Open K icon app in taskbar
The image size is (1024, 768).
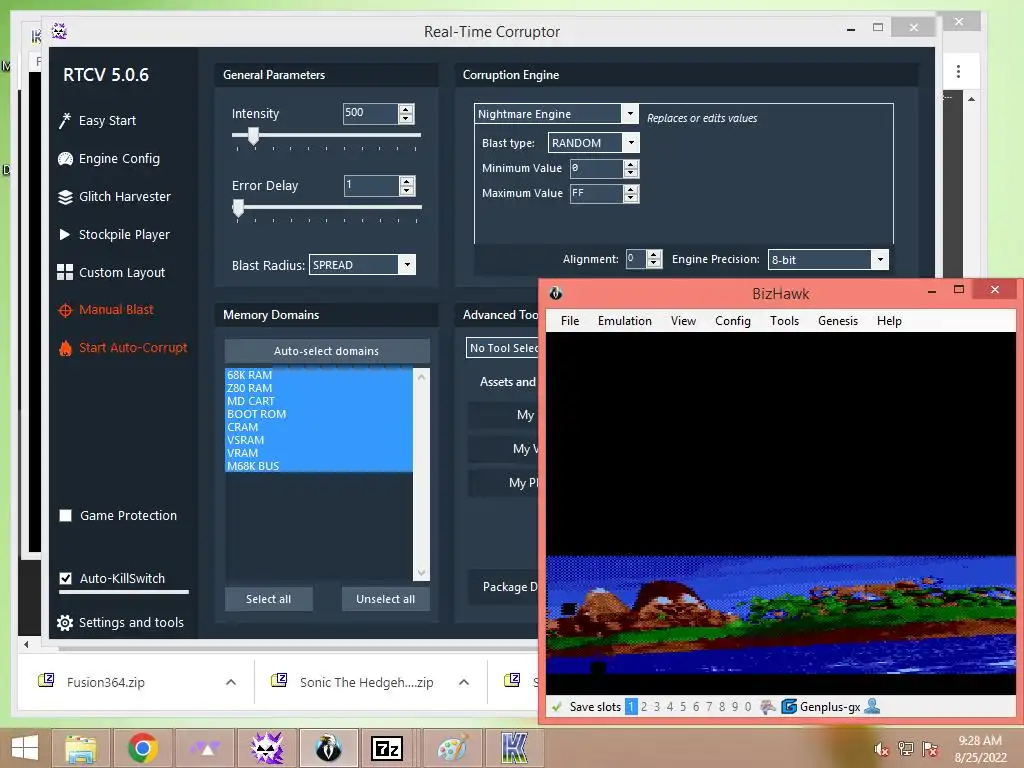514,748
